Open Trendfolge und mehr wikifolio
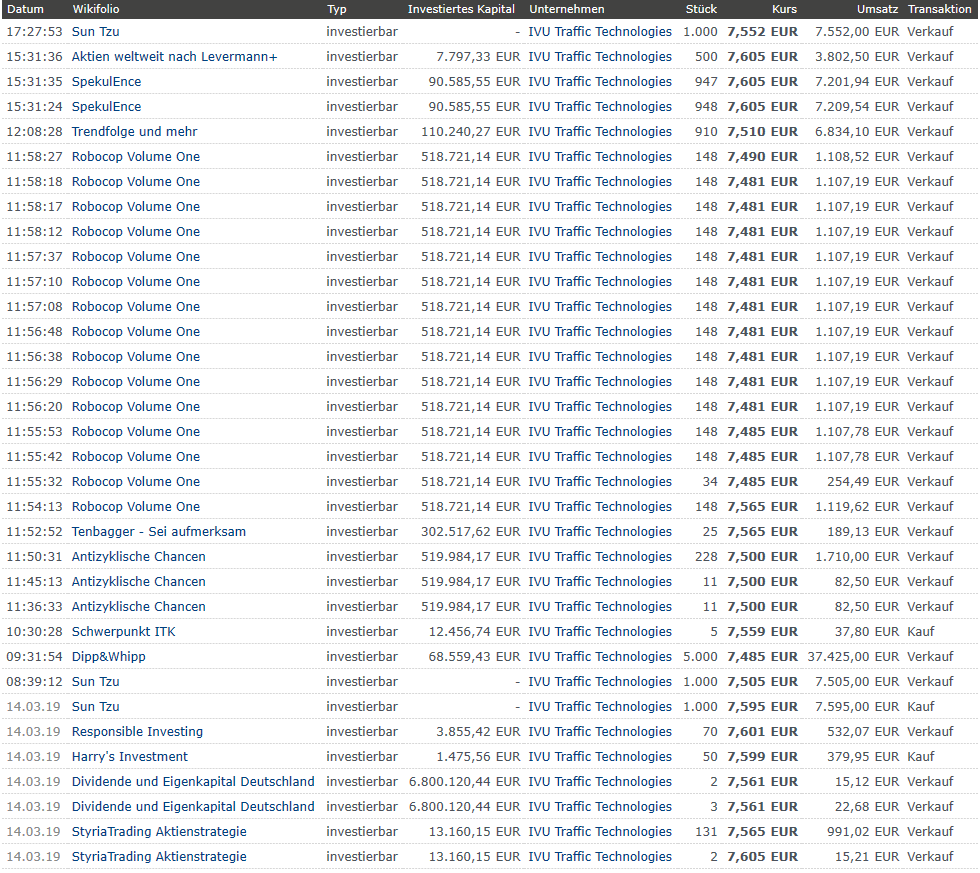The image size is (980, 873). point(134,132)
